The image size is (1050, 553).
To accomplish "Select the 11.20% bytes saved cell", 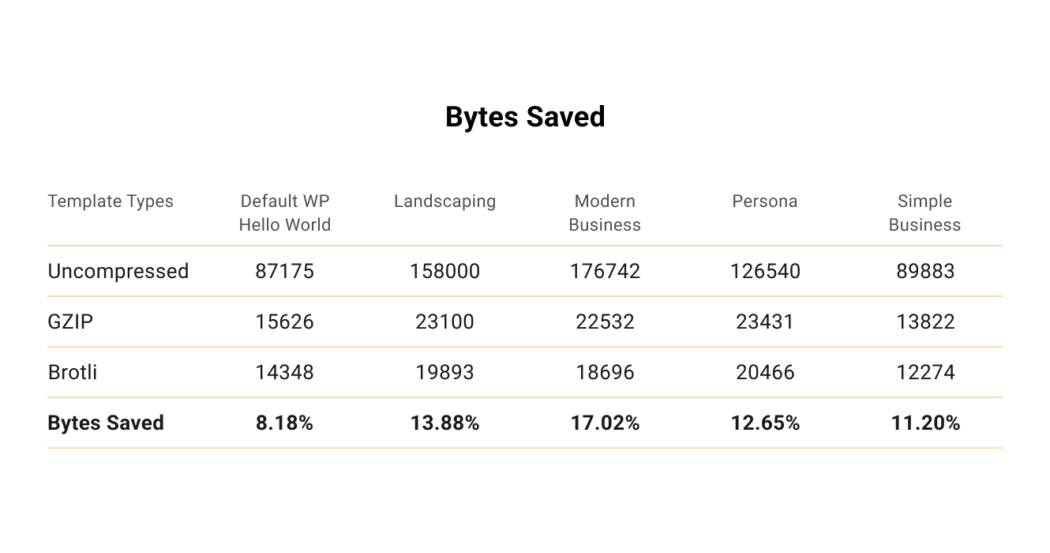I will pyautogui.click(x=925, y=423).
